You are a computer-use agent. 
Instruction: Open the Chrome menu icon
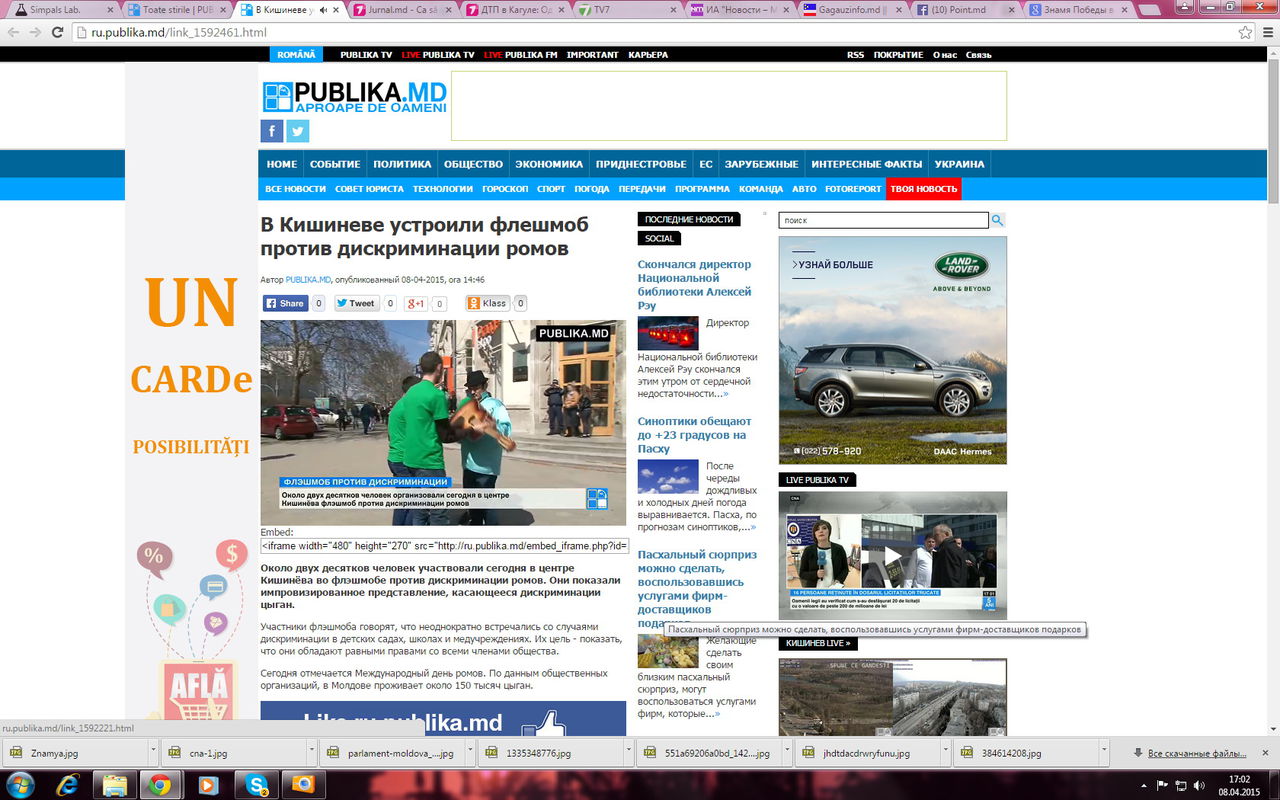(1266, 32)
